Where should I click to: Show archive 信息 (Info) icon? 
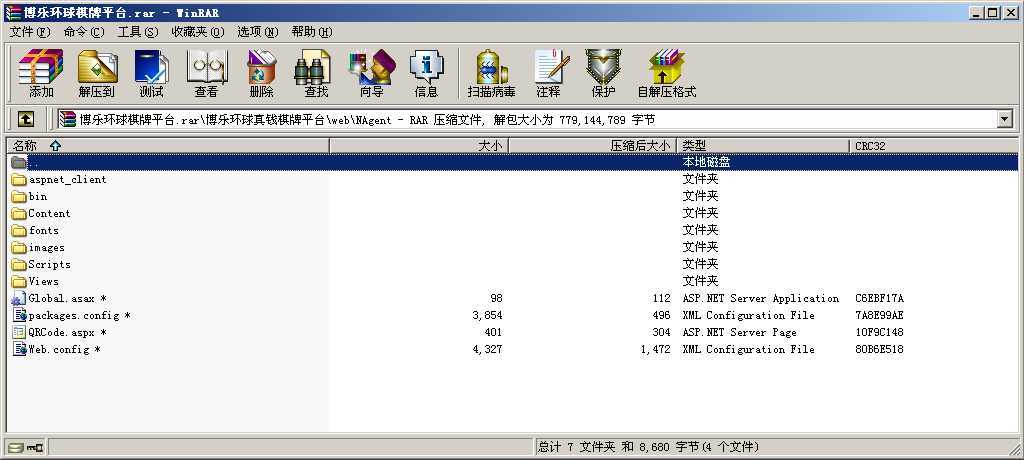point(426,74)
